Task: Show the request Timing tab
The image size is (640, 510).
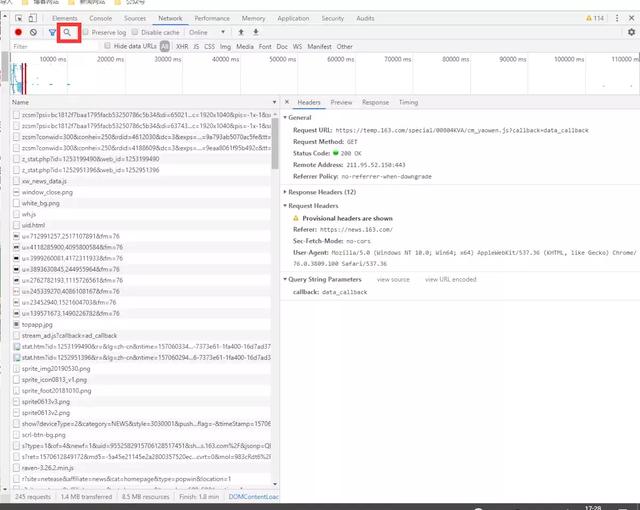Action: coord(409,102)
